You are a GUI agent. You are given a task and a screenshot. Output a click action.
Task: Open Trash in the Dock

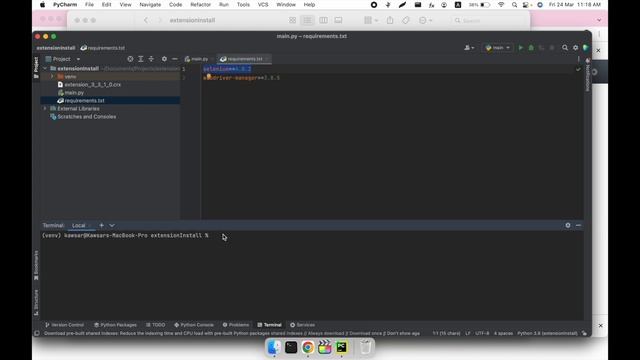[365, 347]
